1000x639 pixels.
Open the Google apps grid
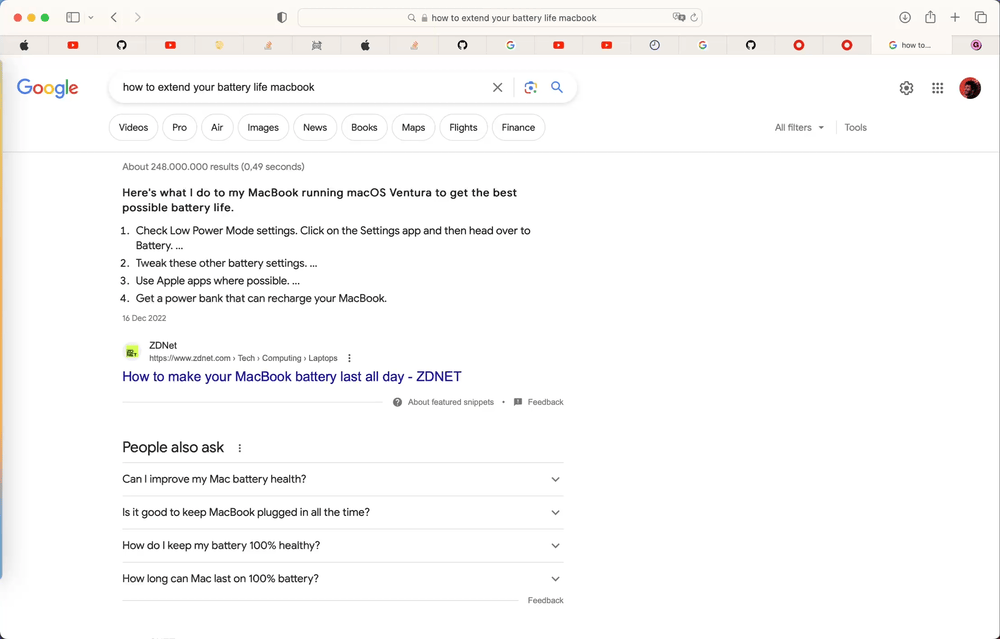click(937, 88)
